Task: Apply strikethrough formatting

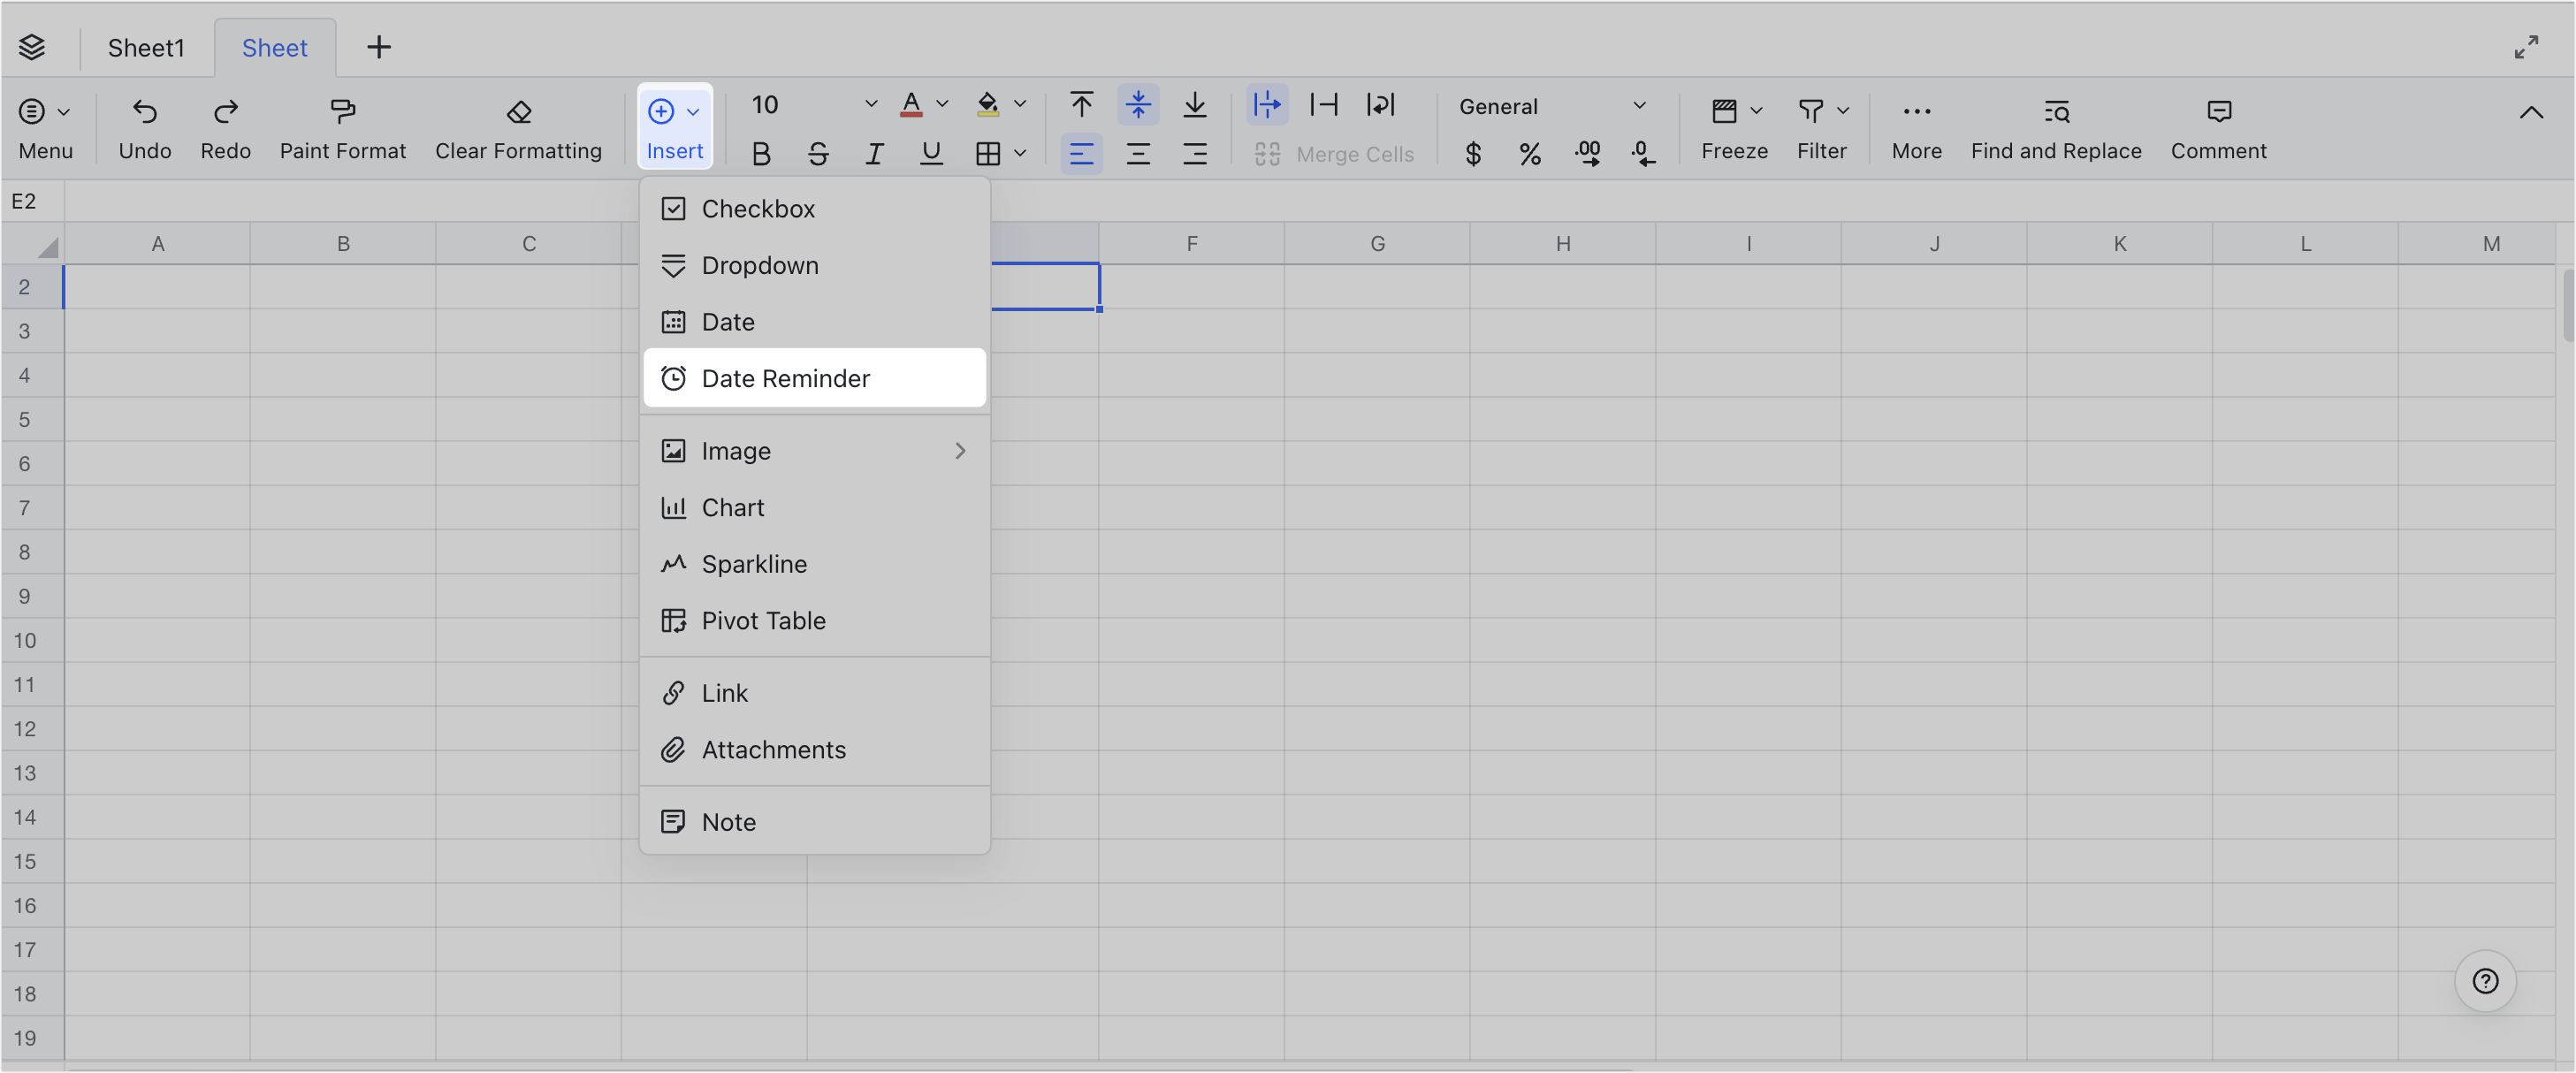Action: (818, 154)
